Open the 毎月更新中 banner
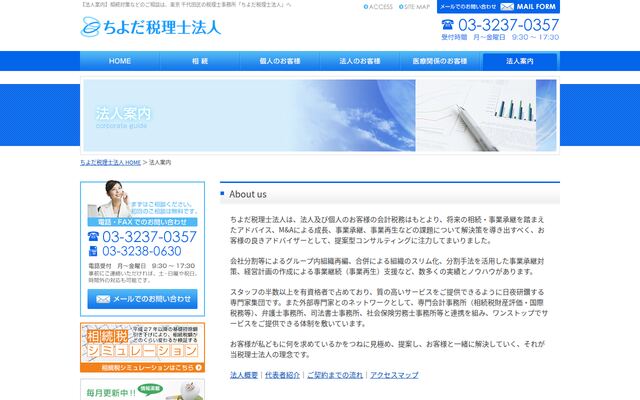640x400 pixels. click(142, 389)
